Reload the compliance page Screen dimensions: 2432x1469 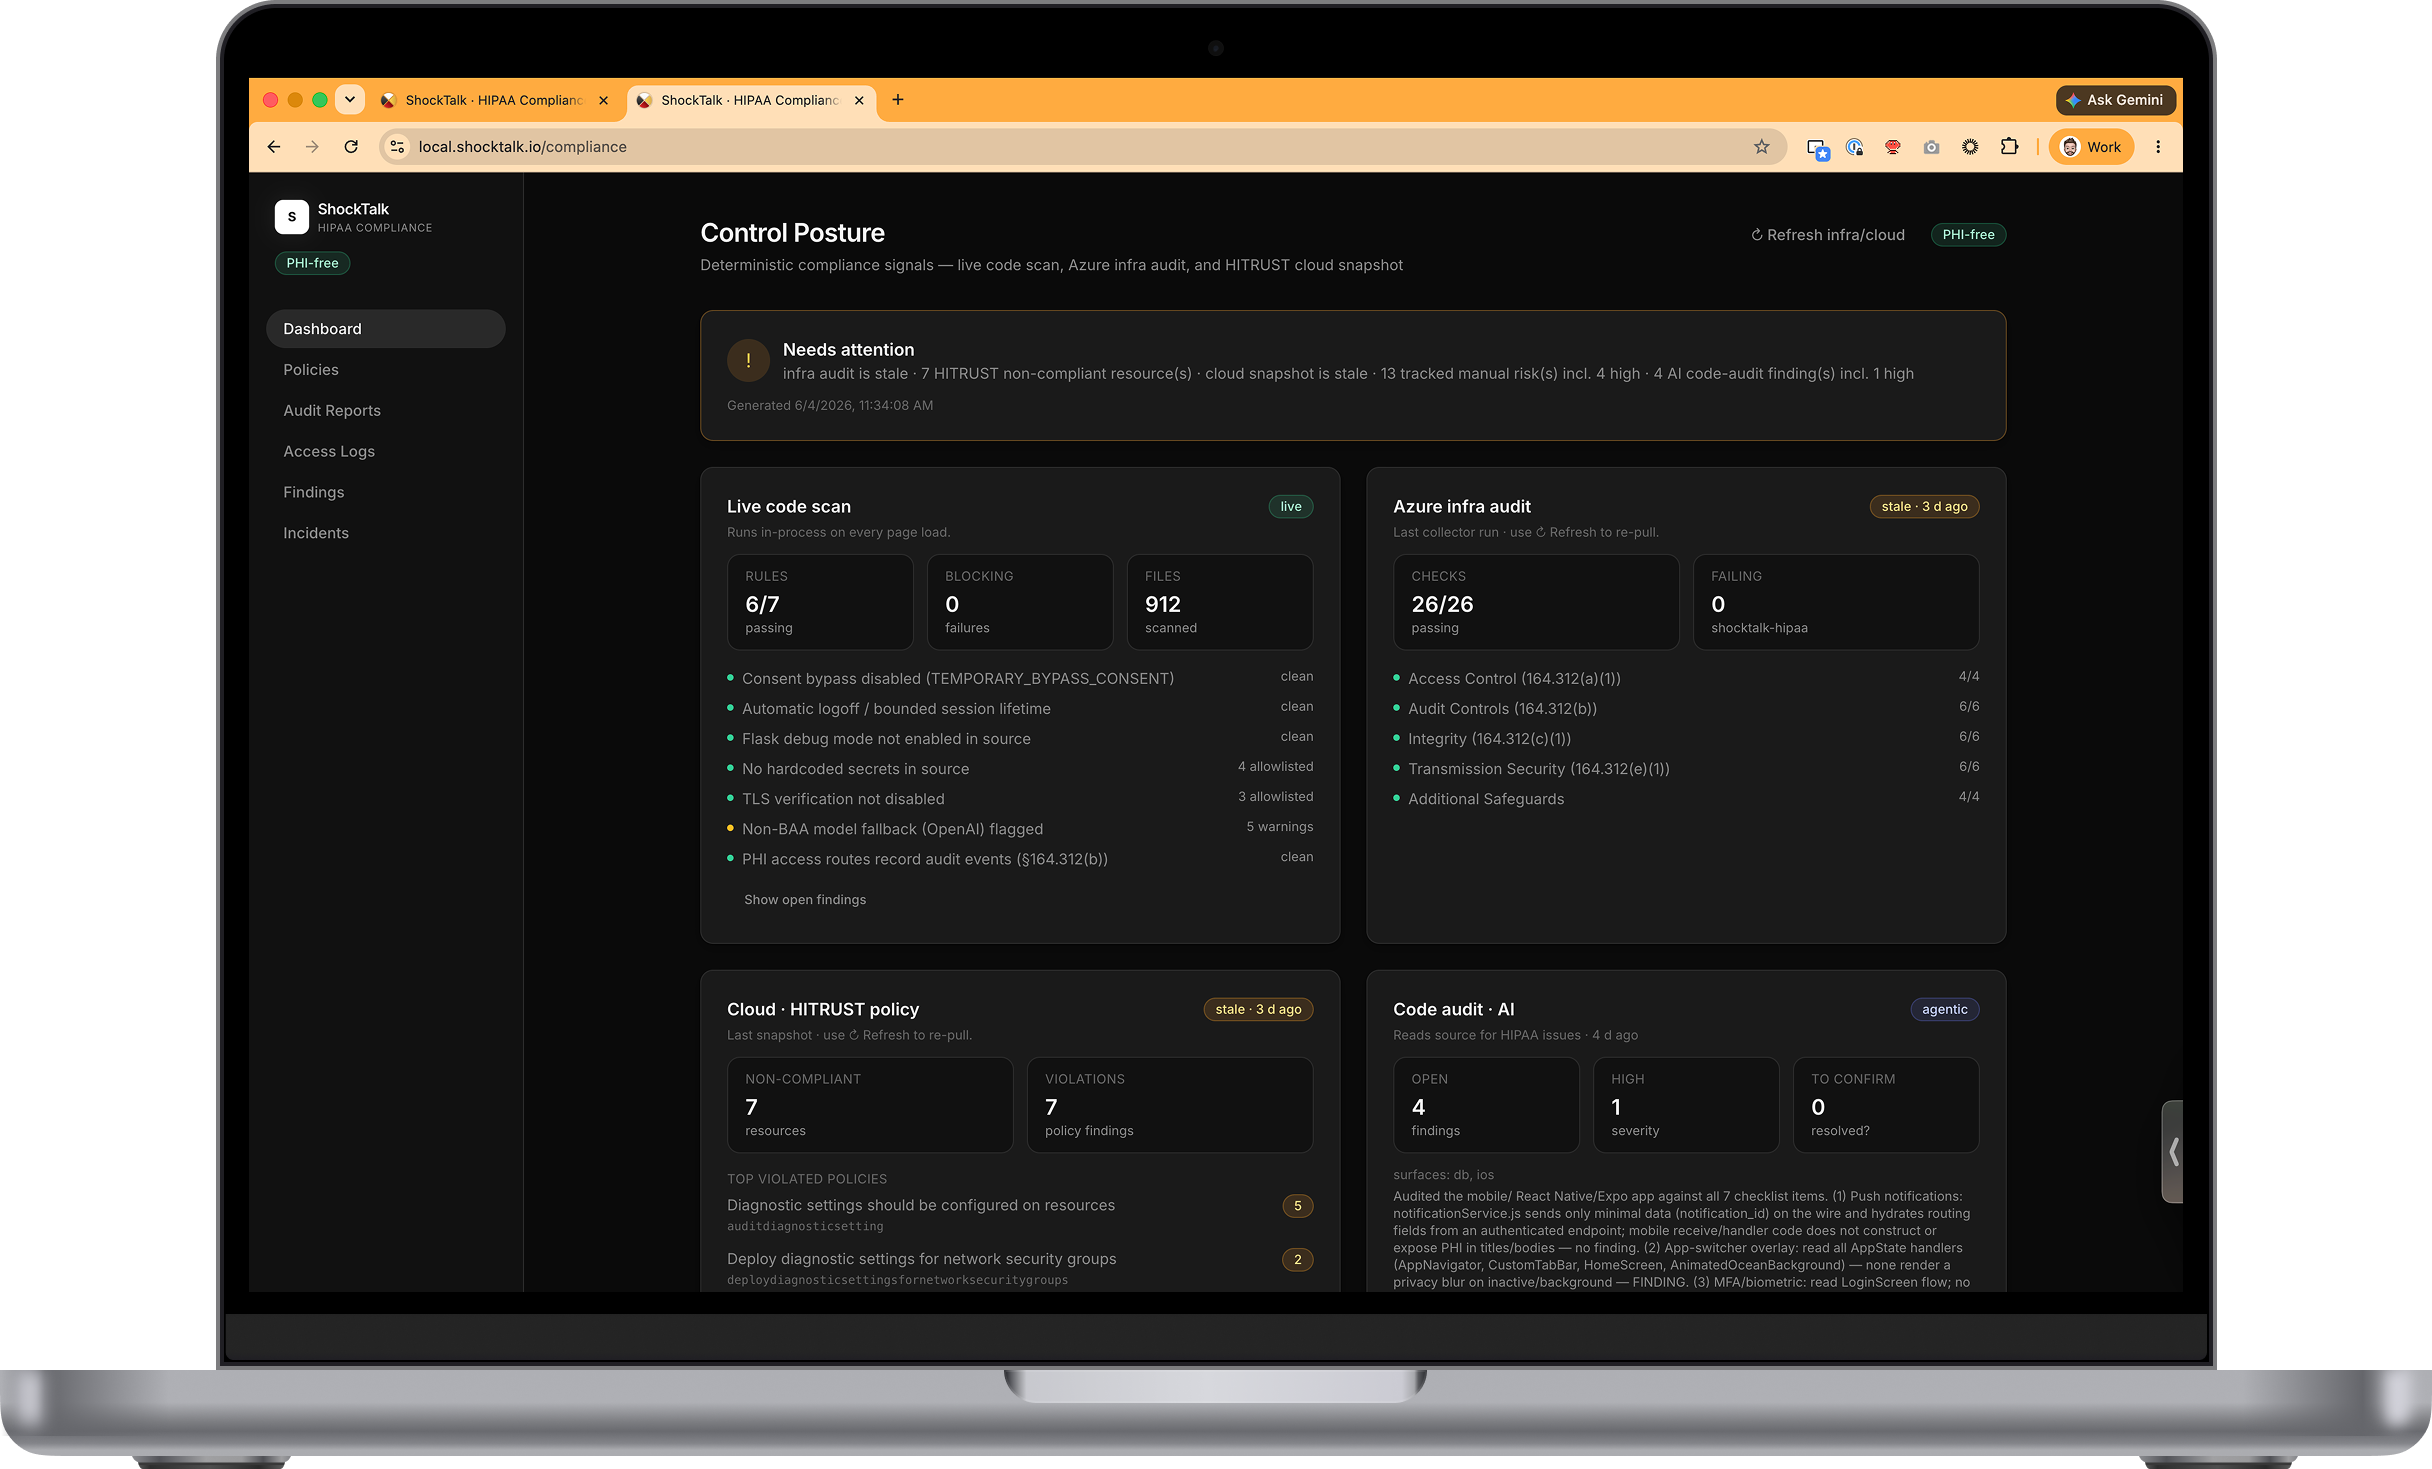pos(351,147)
